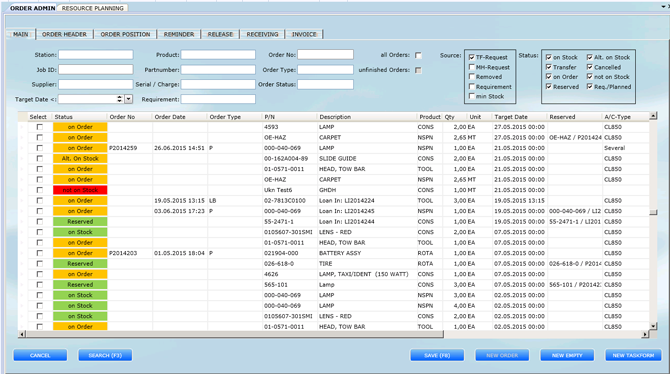Screen dimensions: 670x374
Task: Switch to the Resource Planning tab
Action: tap(92, 8)
